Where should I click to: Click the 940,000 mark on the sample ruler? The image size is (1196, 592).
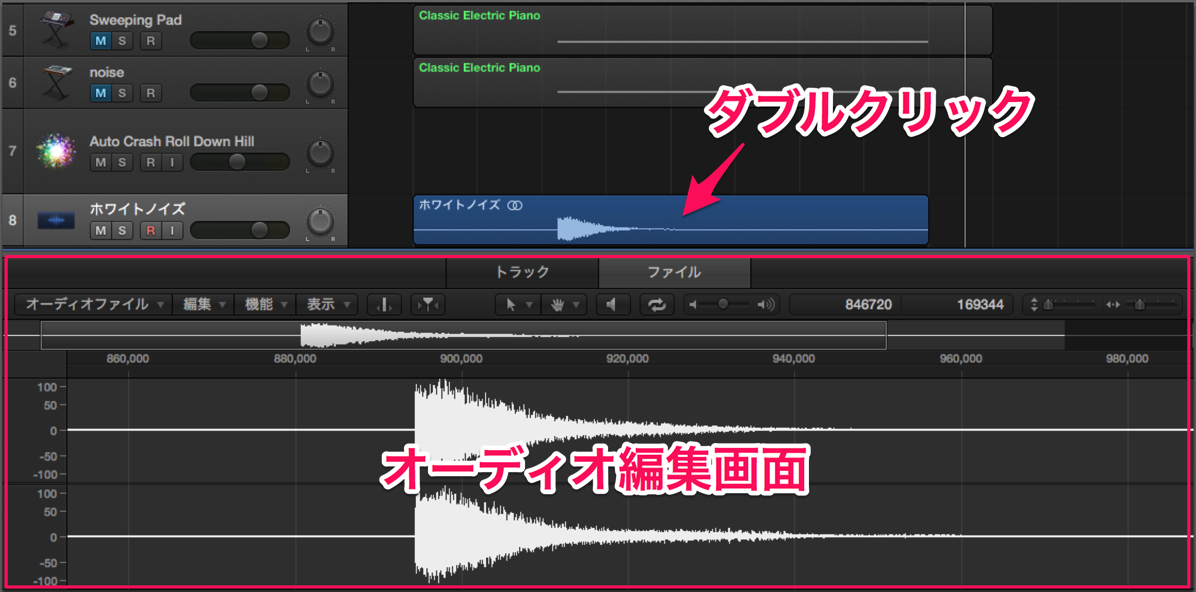pyautogui.click(x=794, y=358)
